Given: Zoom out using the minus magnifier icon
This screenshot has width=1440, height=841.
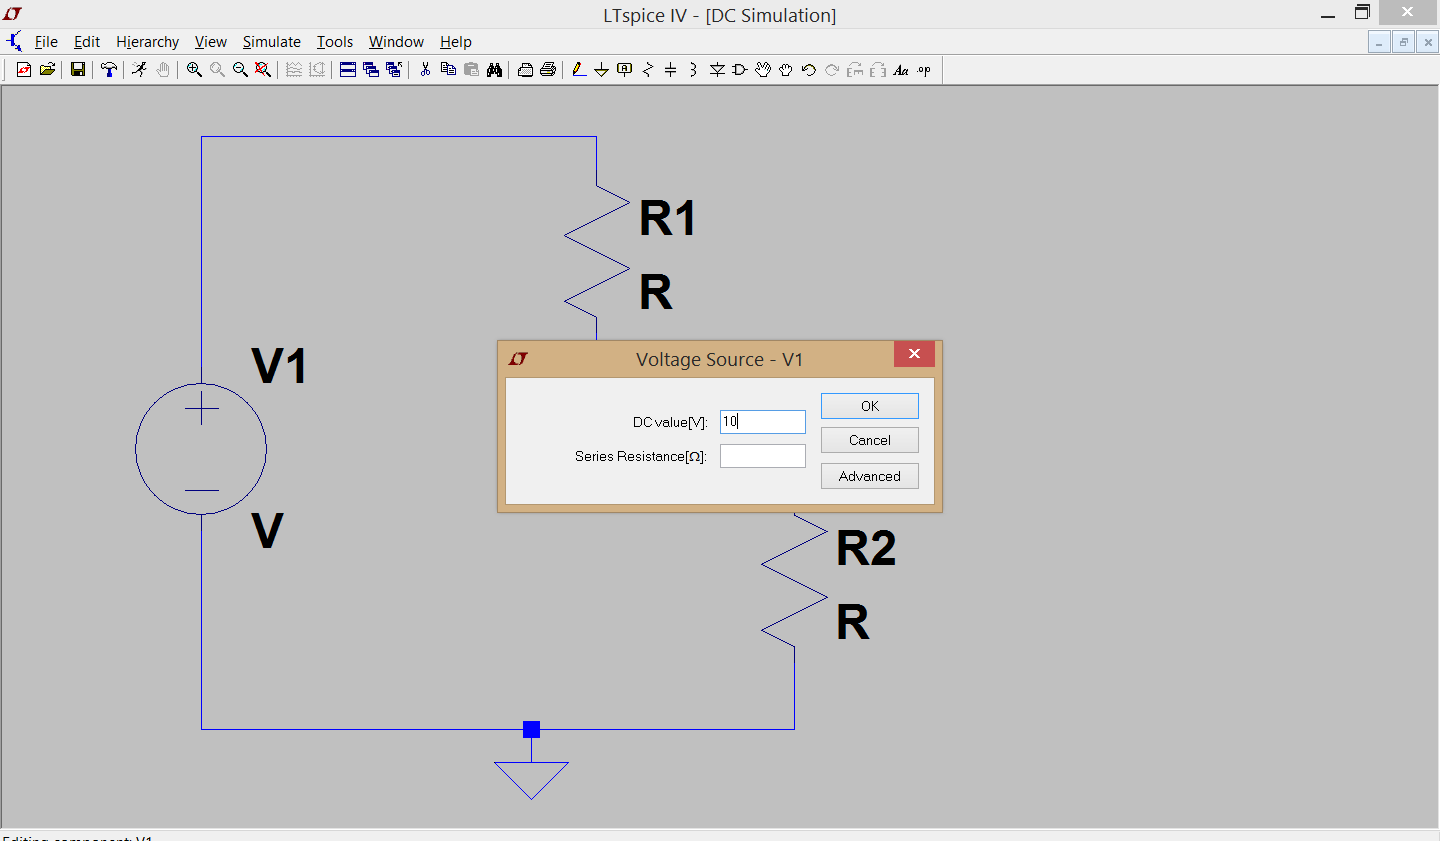Looking at the screenshot, I should [240, 70].
